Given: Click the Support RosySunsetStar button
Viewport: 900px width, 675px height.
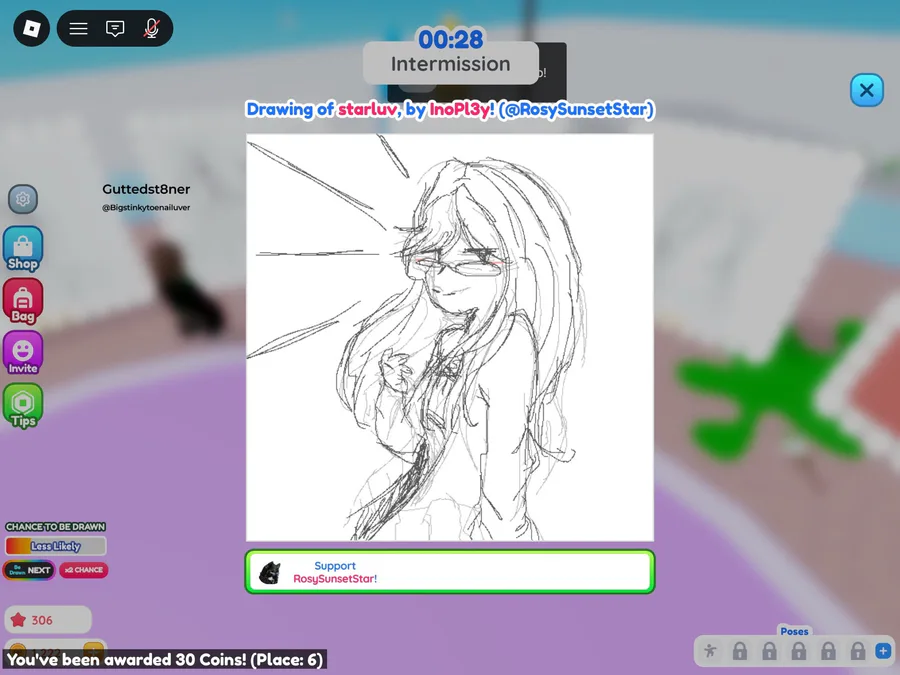Looking at the screenshot, I should (x=450, y=572).
